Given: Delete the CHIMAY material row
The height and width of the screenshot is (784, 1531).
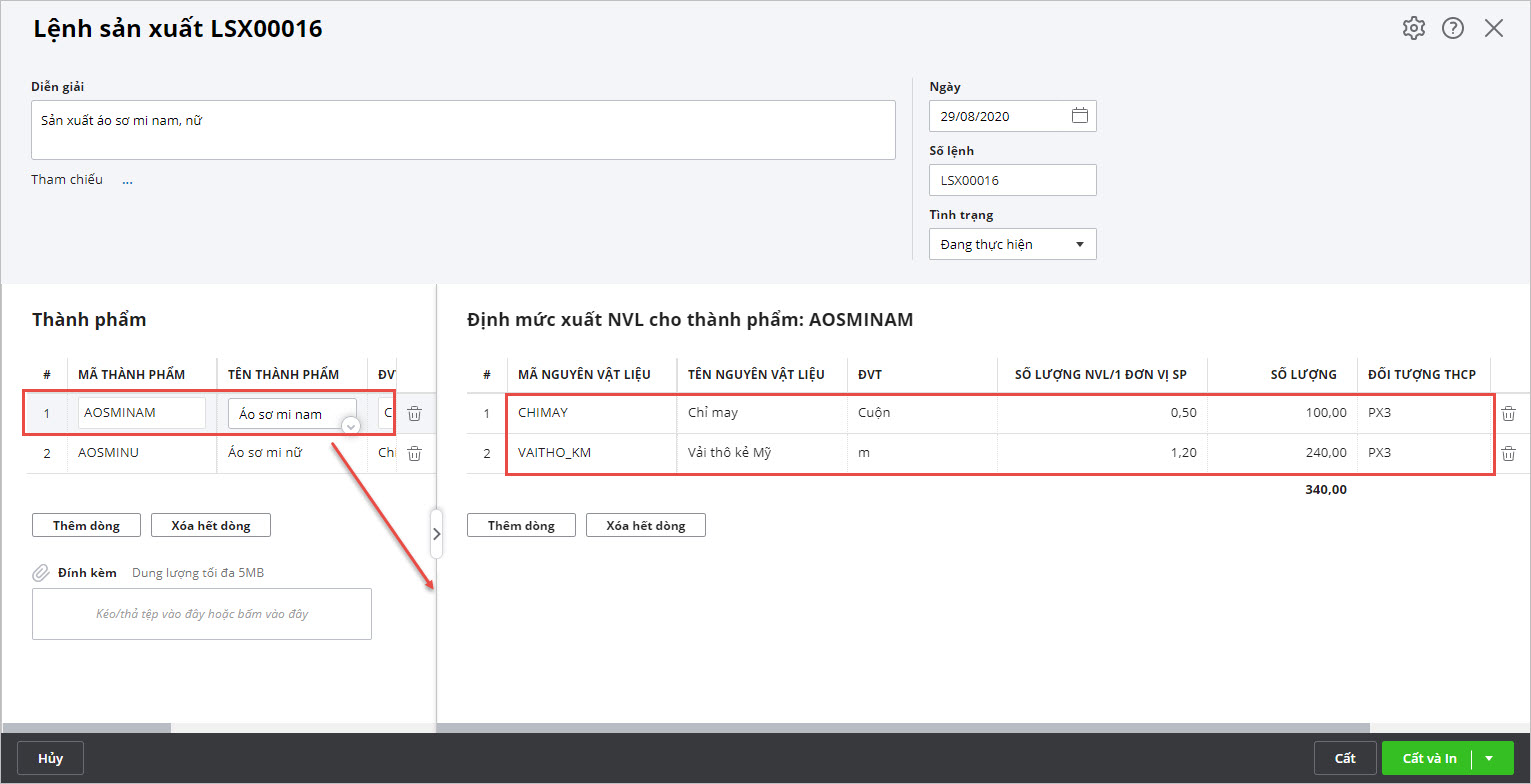Looking at the screenshot, I should [x=1508, y=413].
